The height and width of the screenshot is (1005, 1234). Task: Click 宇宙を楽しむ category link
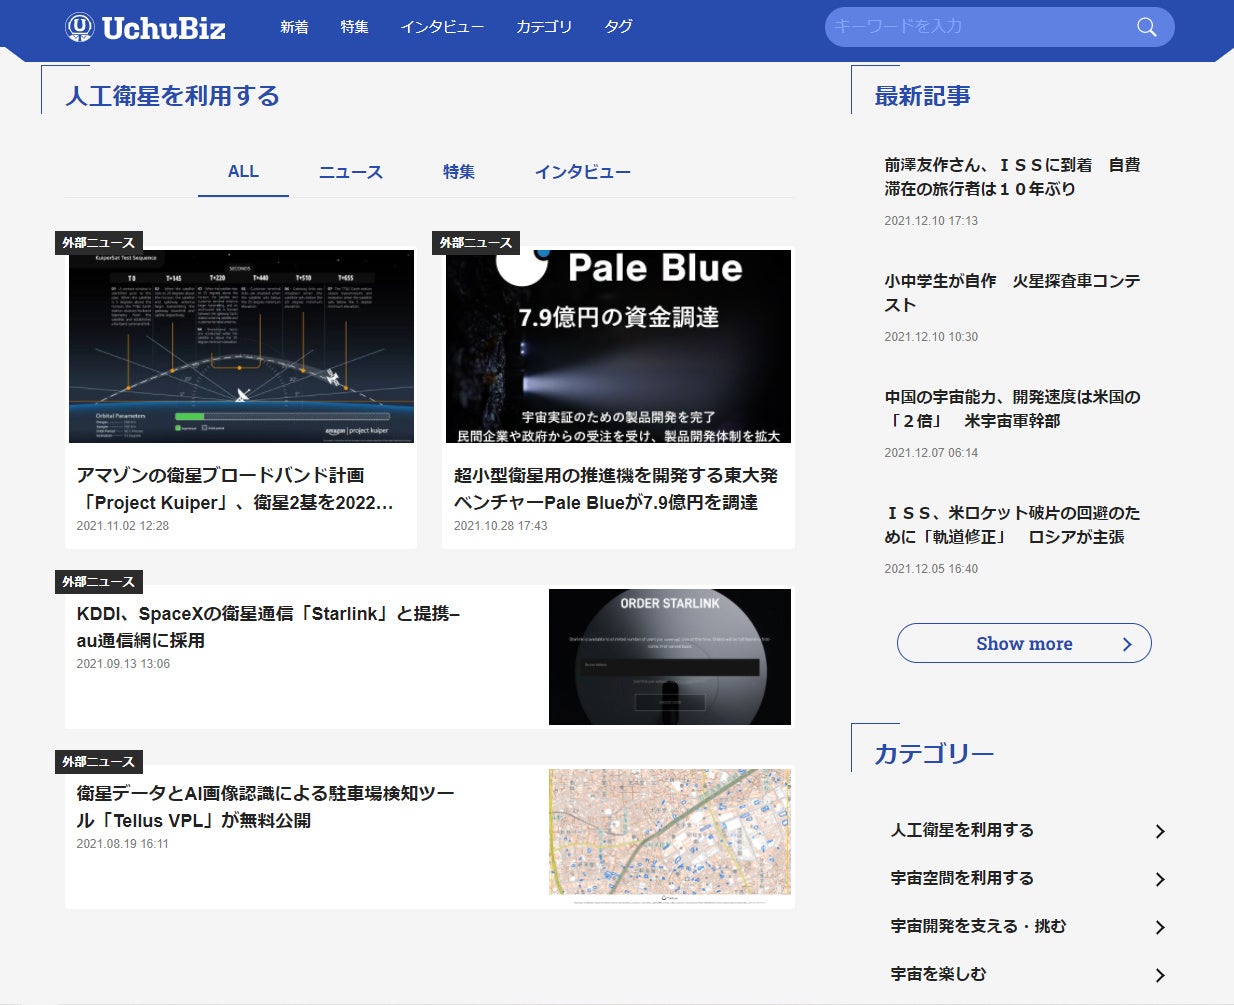(x=938, y=974)
